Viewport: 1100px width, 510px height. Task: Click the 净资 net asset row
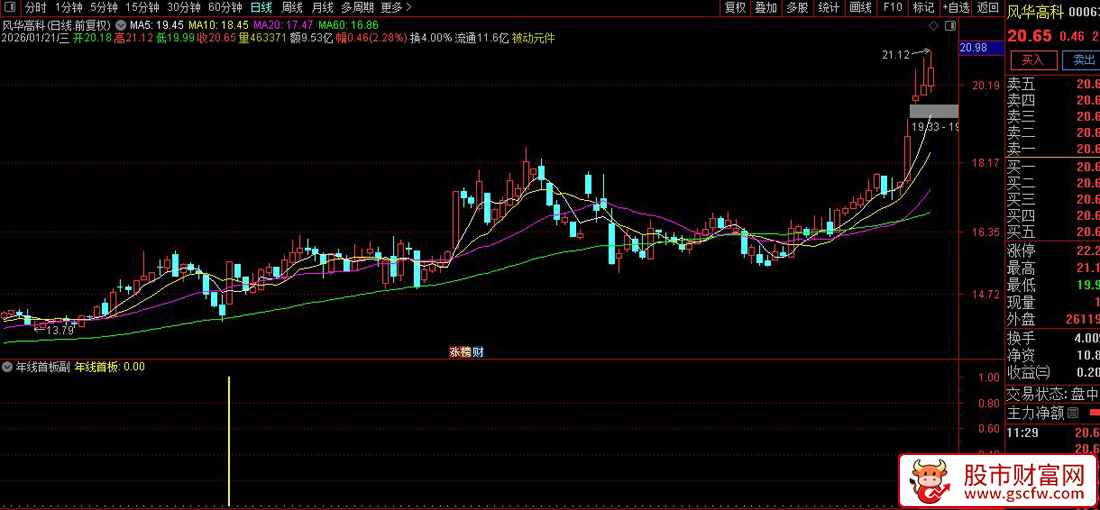click(x=1053, y=354)
